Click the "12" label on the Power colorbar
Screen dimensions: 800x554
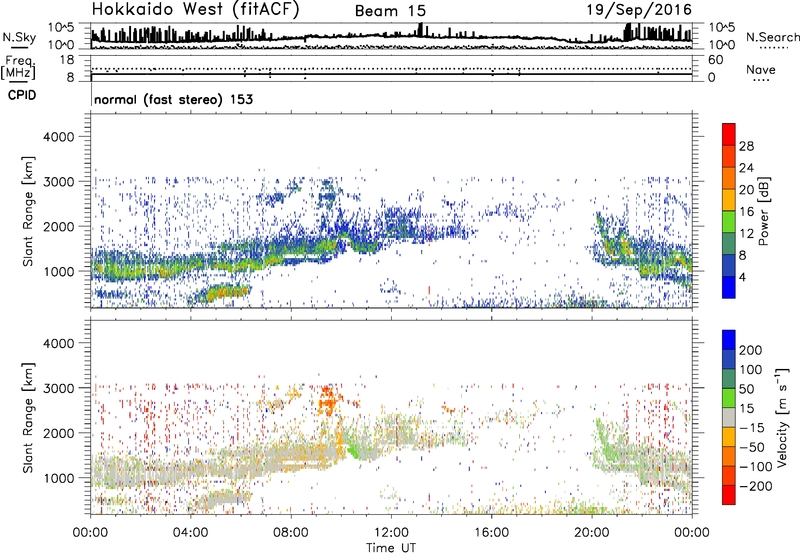[746, 234]
